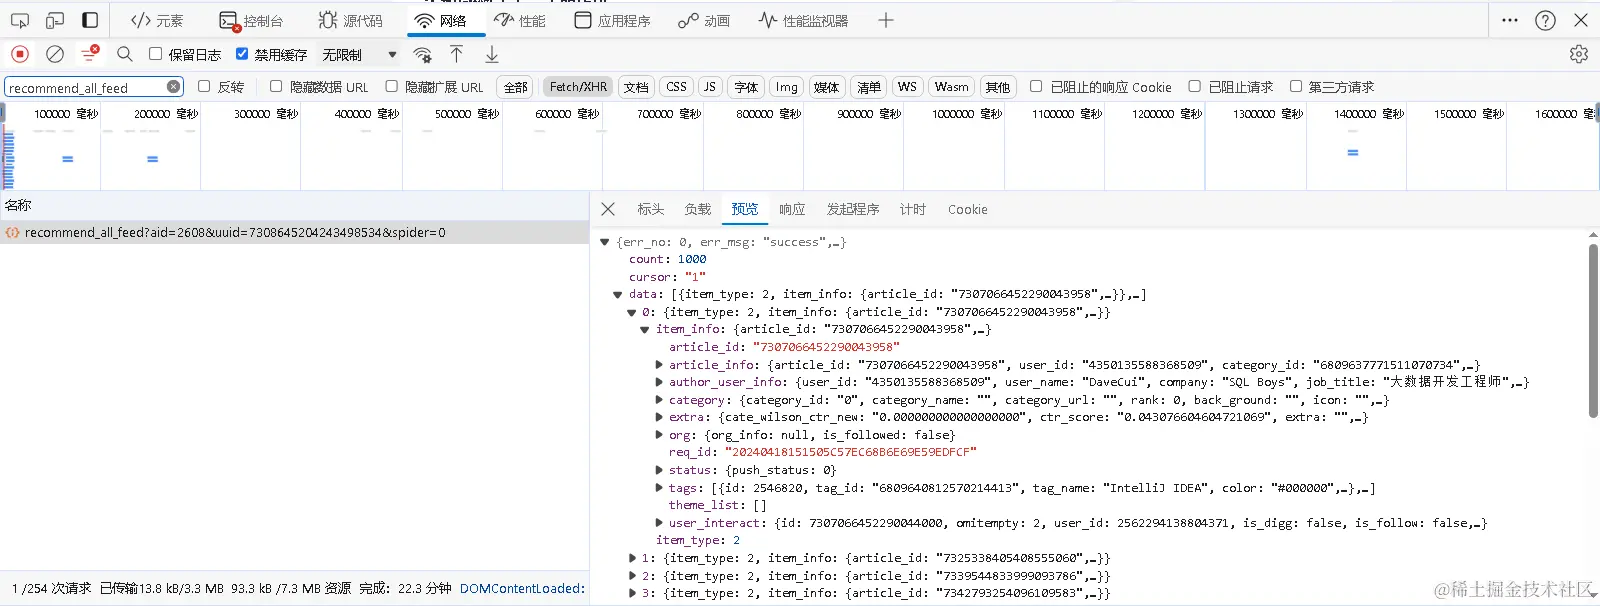Viewport: 1600px width, 606px height.
Task: Filter by Wasm resources
Action: click(951, 87)
